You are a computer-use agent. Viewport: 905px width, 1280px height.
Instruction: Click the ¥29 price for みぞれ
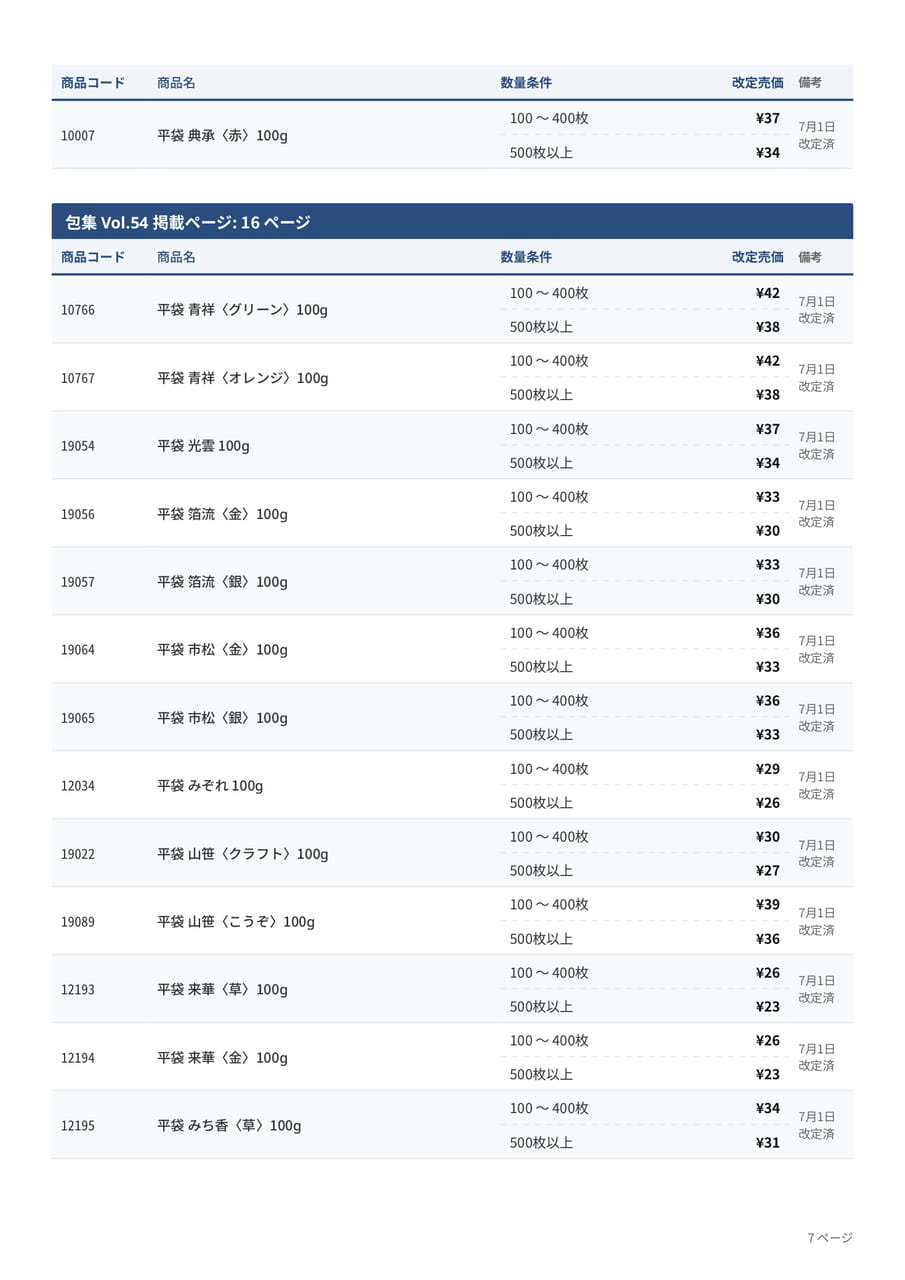tap(768, 769)
